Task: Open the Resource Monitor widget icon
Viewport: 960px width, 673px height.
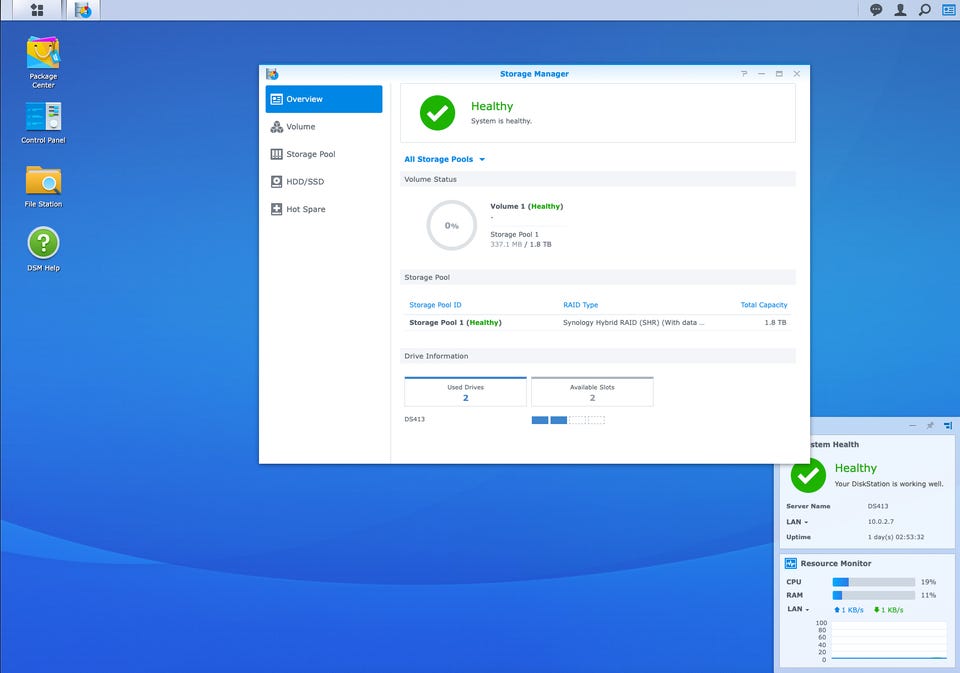Action: (791, 563)
